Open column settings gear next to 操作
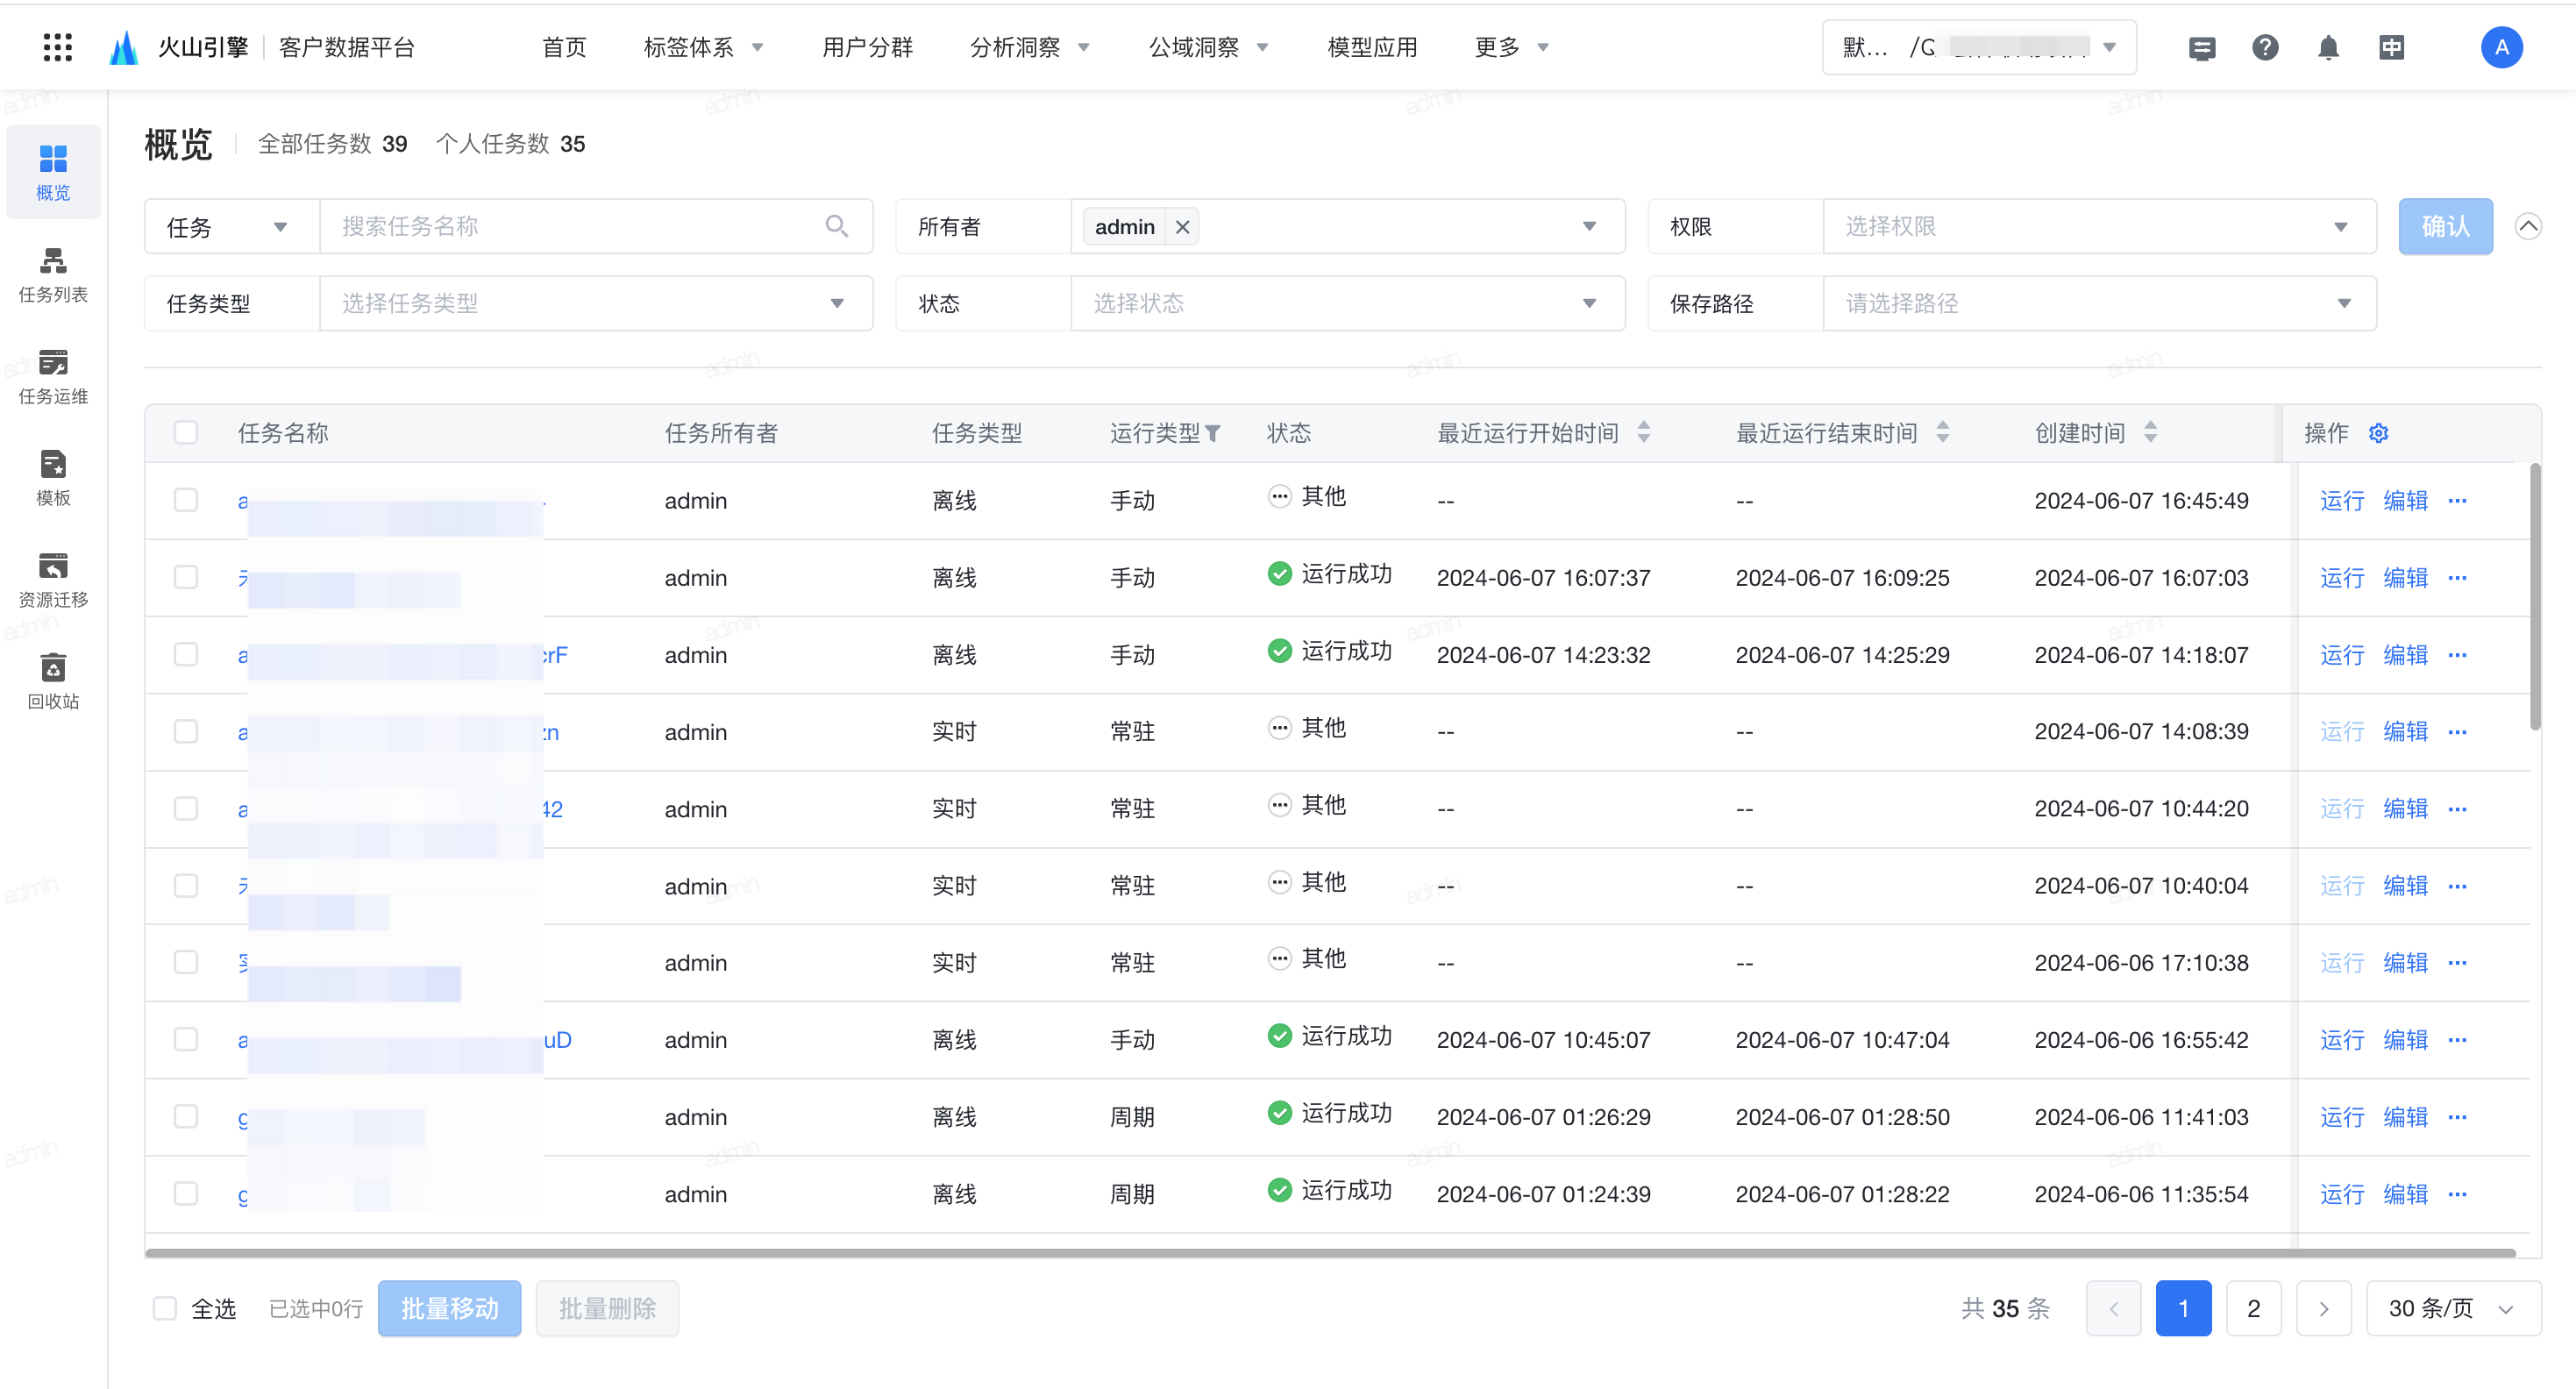This screenshot has width=2576, height=1389. 2378,433
